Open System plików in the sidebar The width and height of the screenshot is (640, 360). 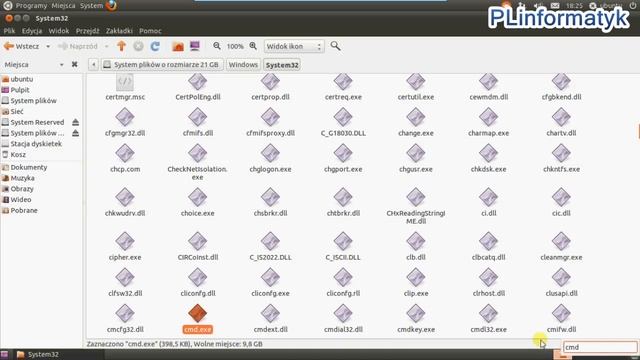coord(33,101)
